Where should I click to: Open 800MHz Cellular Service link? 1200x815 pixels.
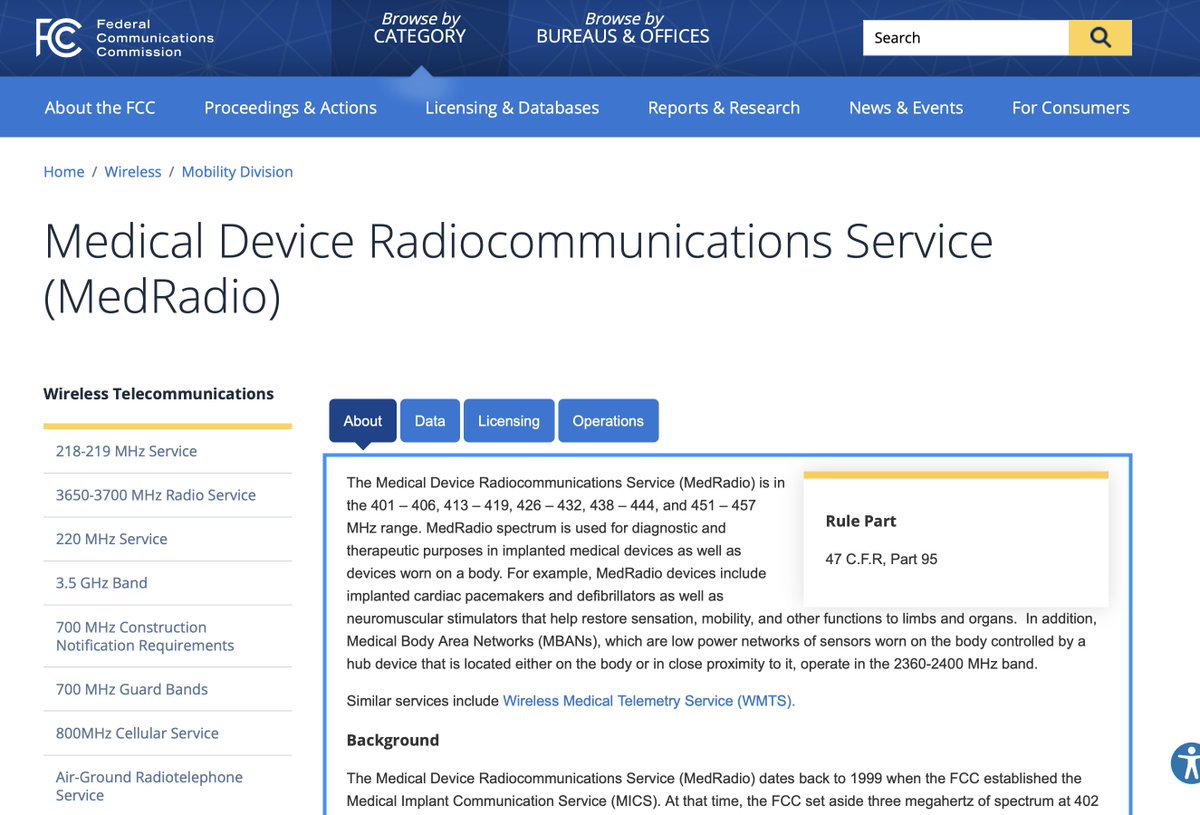137,733
